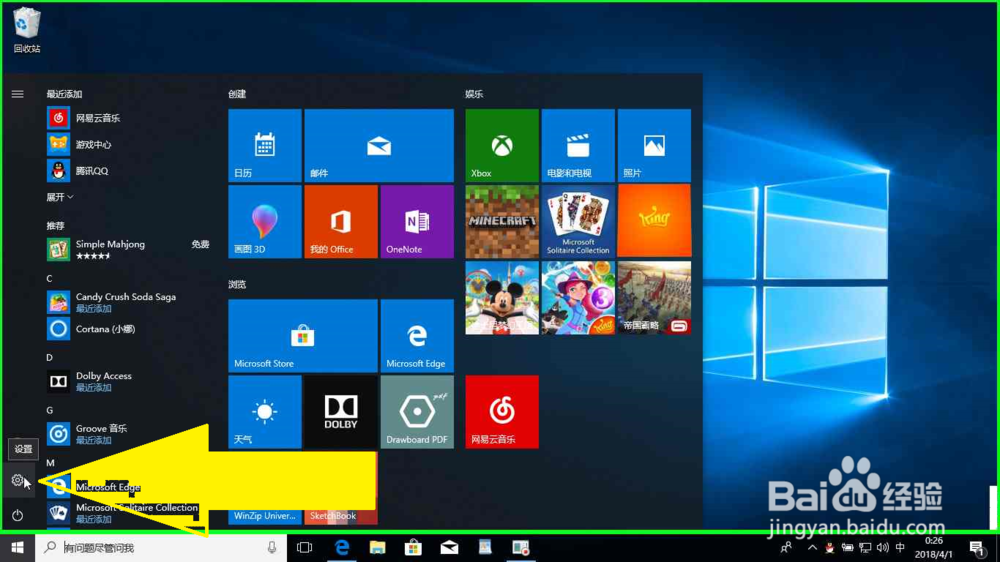This screenshot has height=562, width=1000.
Task: Open the Recycle Bin (回收站) desktop icon
Action: tap(26, 30)
